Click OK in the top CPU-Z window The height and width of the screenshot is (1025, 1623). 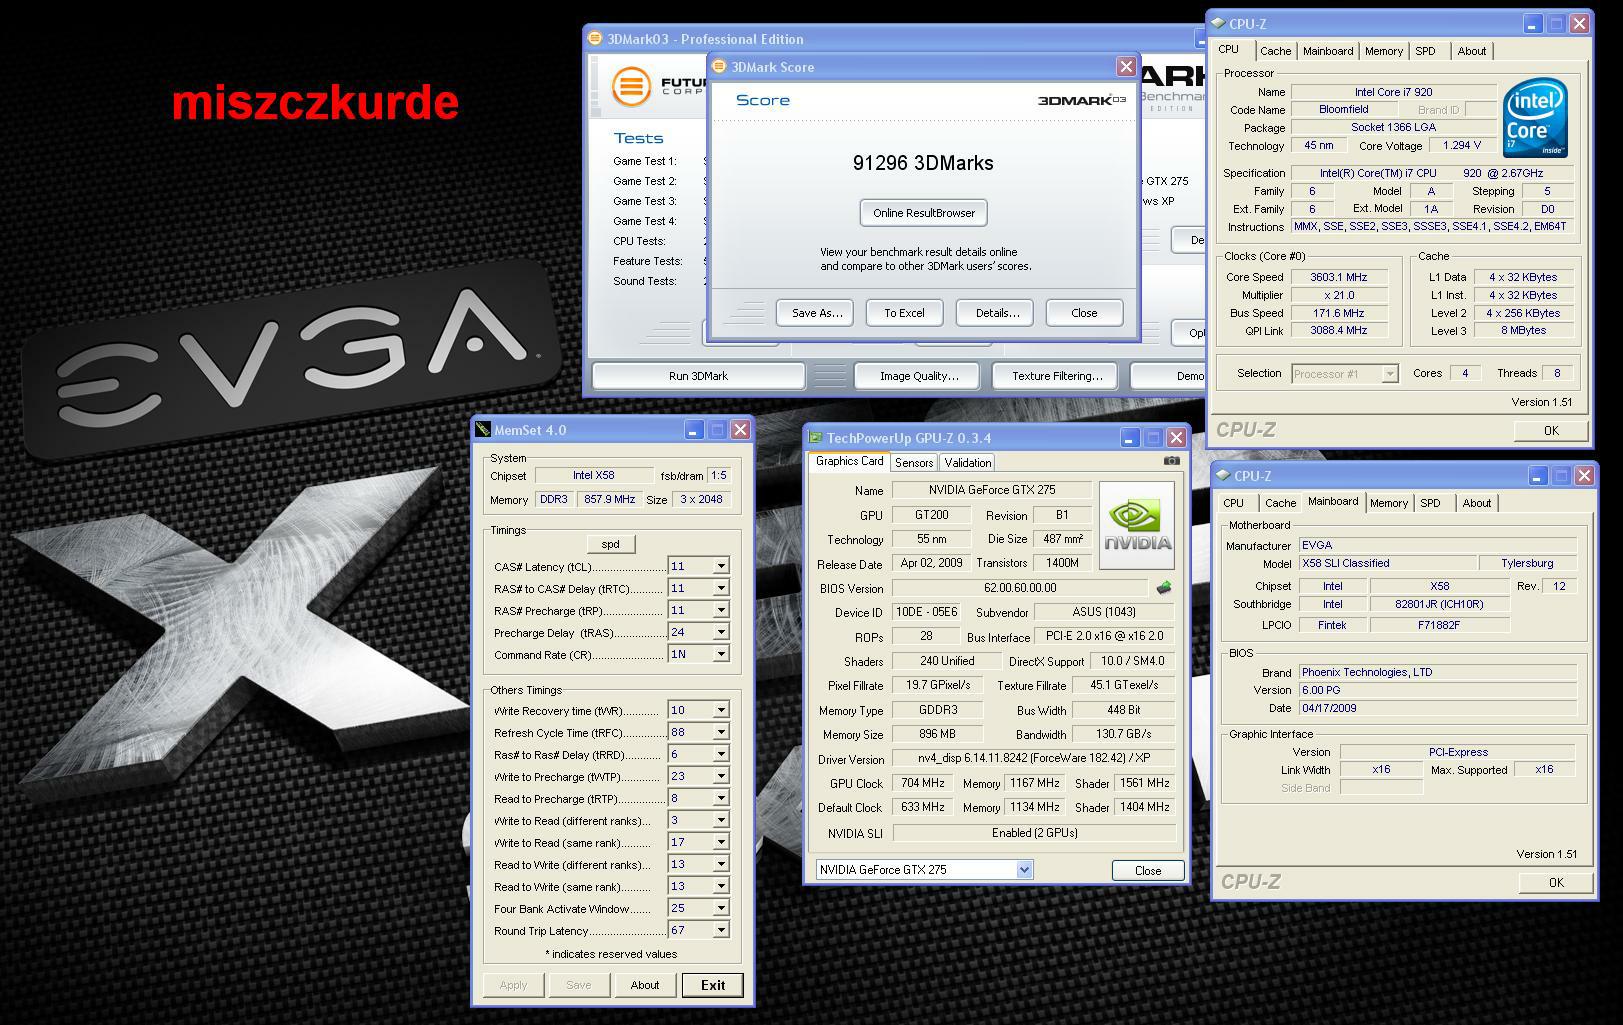[1551, 431]
